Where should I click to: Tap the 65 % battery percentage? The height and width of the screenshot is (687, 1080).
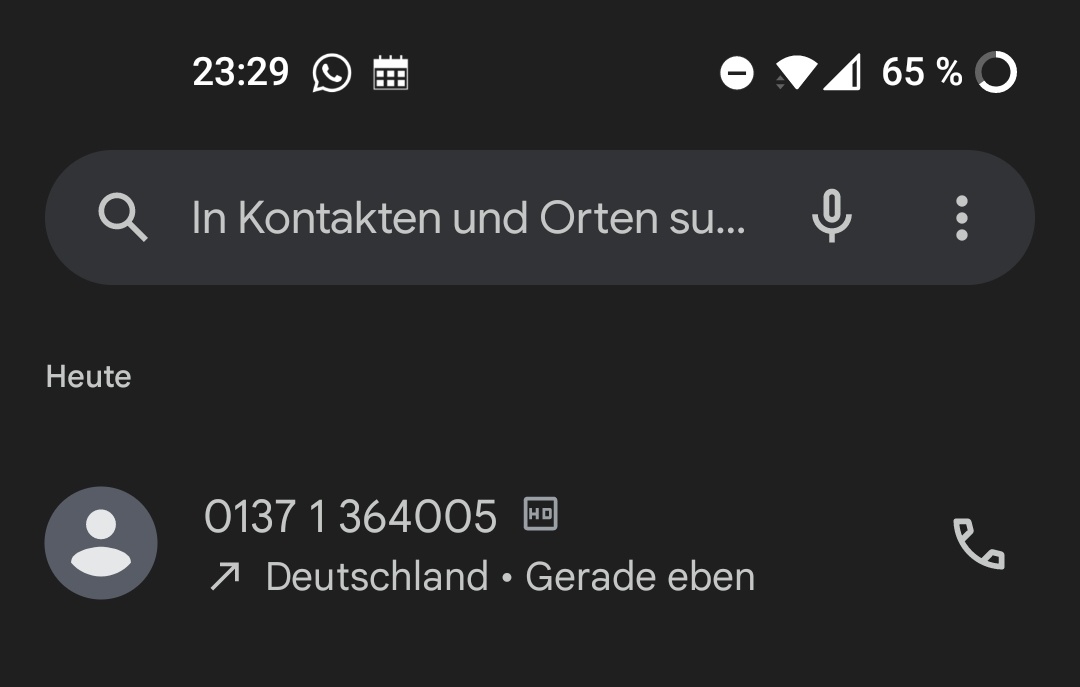(x=922, y=72)
